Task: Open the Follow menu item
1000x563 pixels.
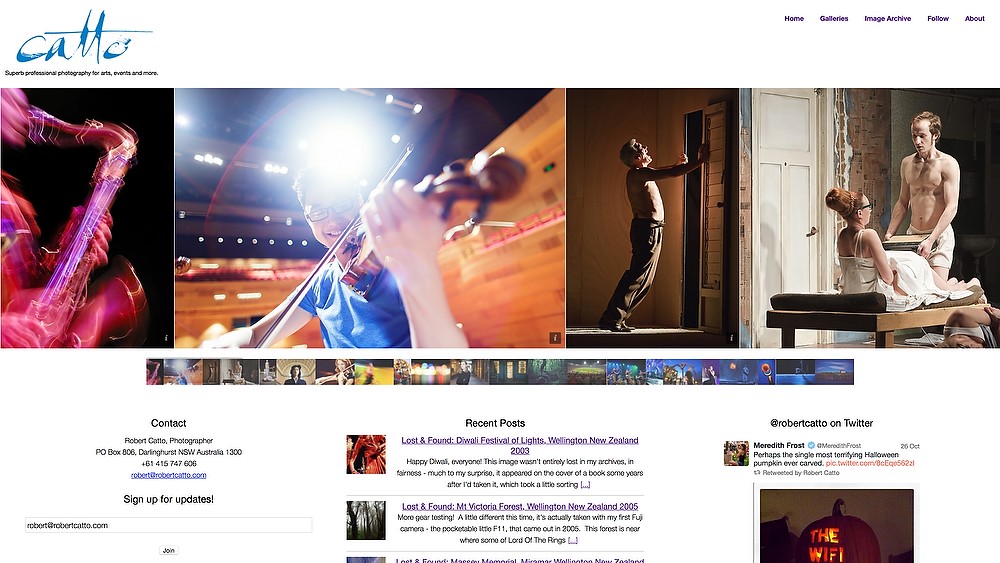Action: pos(938,18)
